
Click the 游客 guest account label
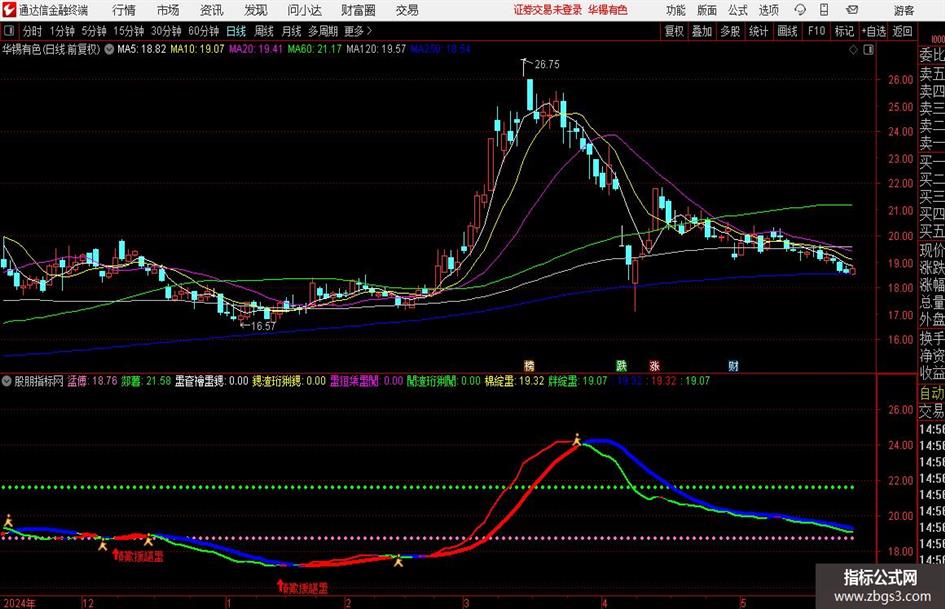tap(904, 10)
